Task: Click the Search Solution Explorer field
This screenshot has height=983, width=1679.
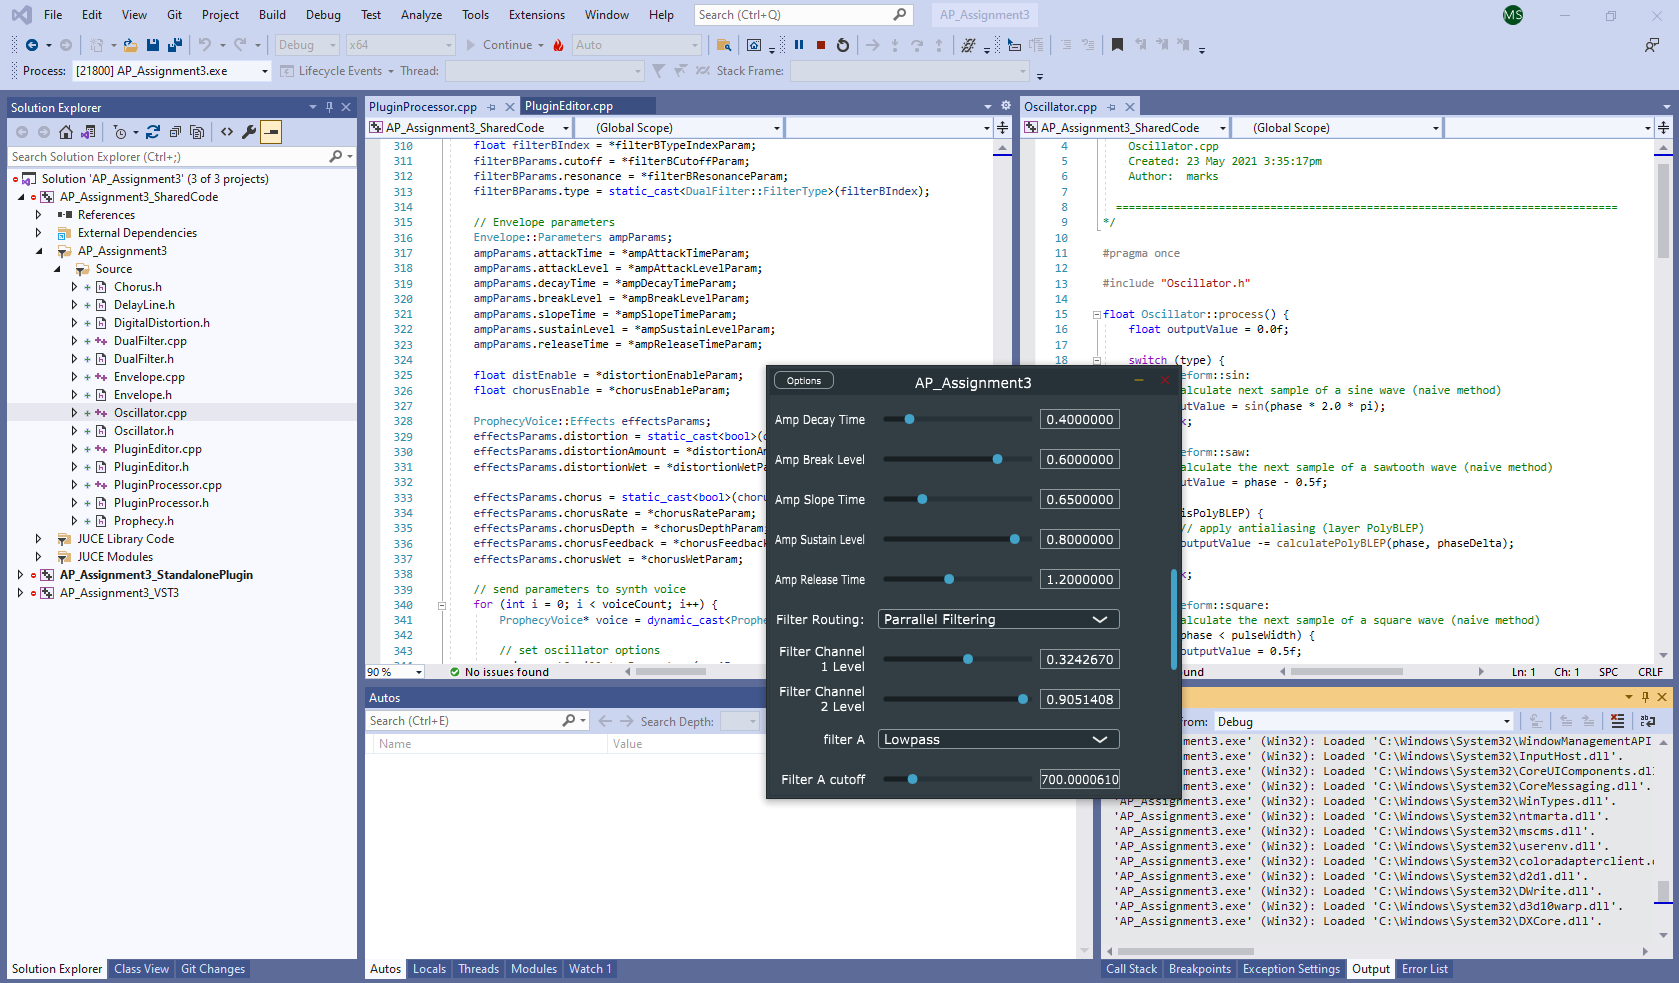Action: tap(168, 157)
